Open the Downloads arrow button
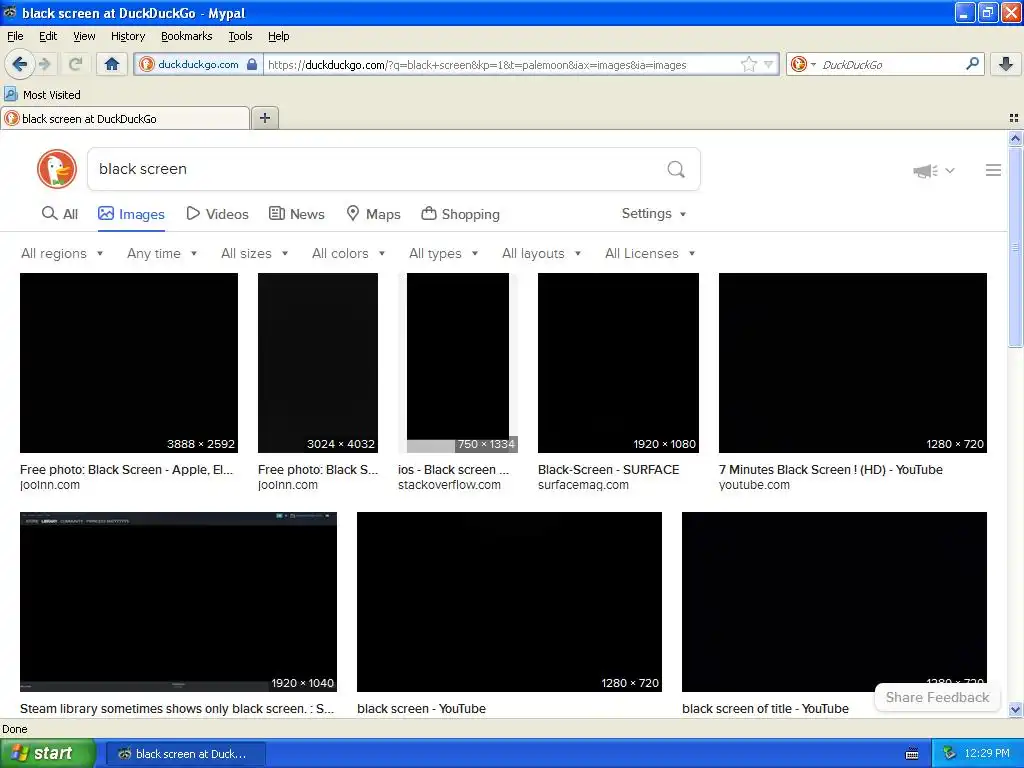Screen dimensions: 1024x768 [x=1006, y=64]
